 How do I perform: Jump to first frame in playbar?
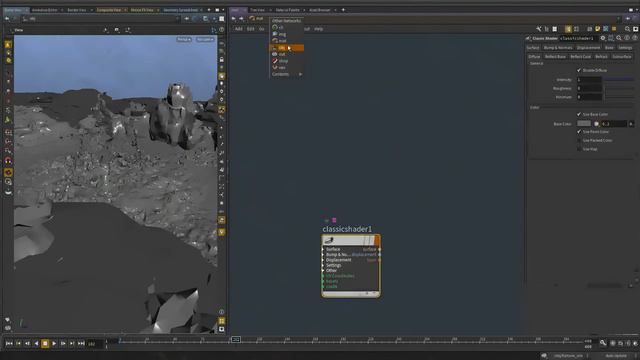(9, 344)
